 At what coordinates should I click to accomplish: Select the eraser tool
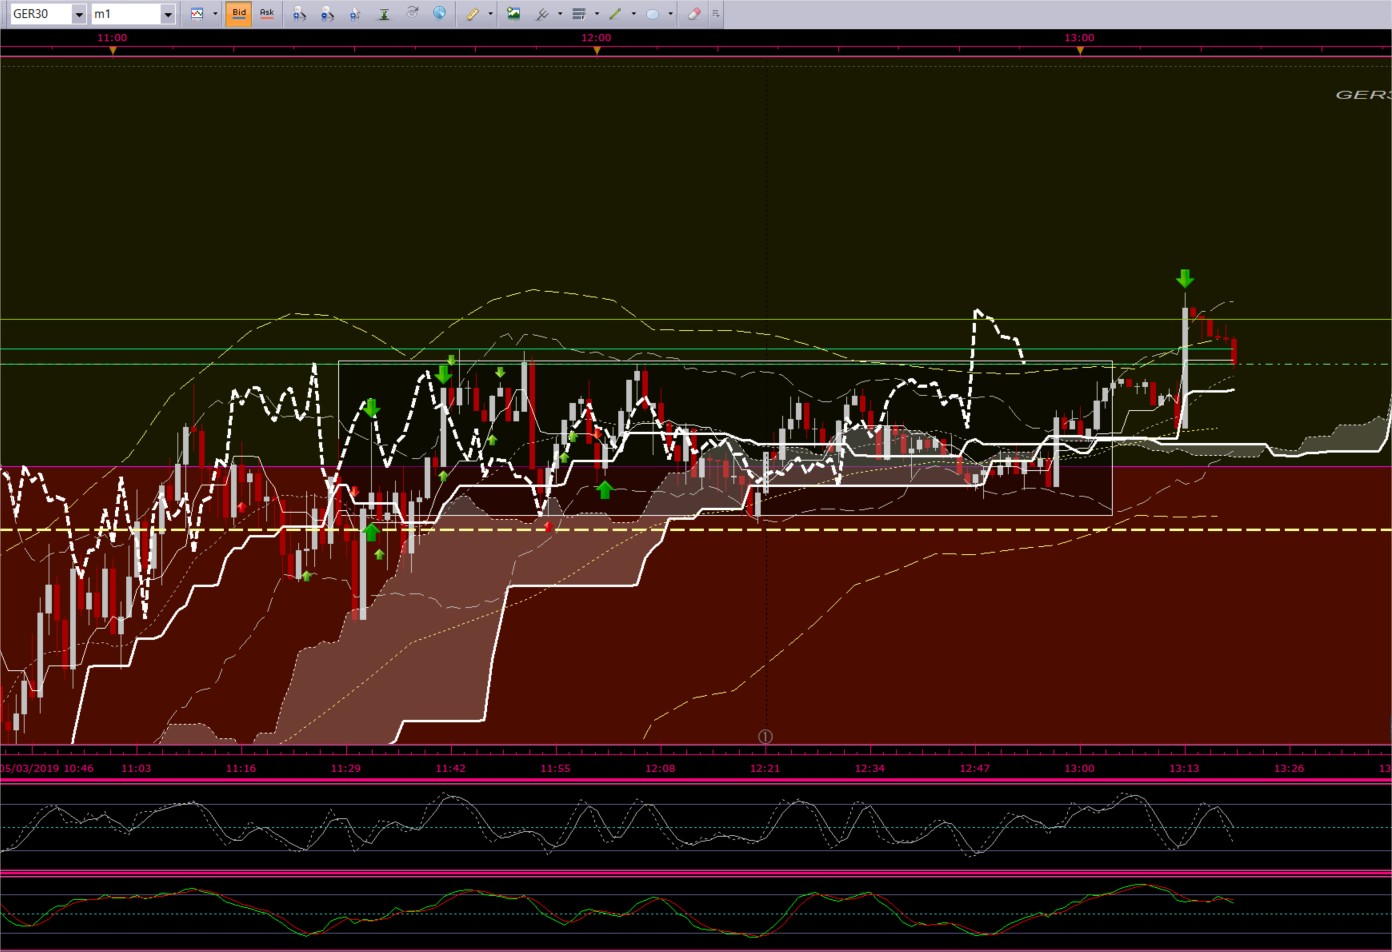[694, 14]
